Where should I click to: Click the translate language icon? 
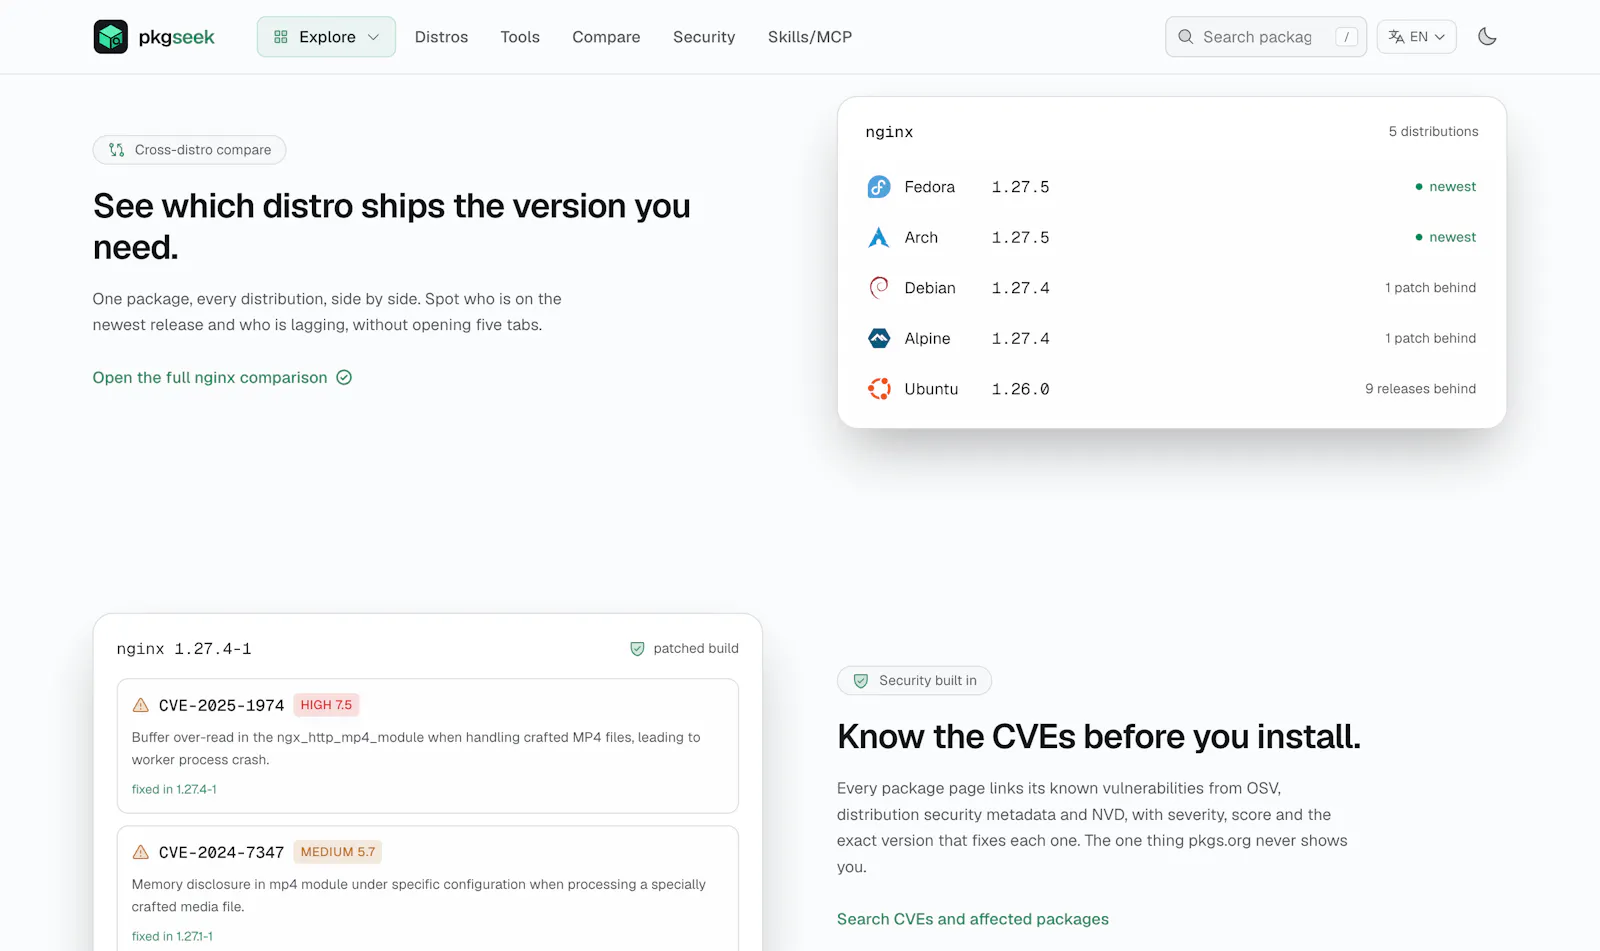coord(1396,37)
